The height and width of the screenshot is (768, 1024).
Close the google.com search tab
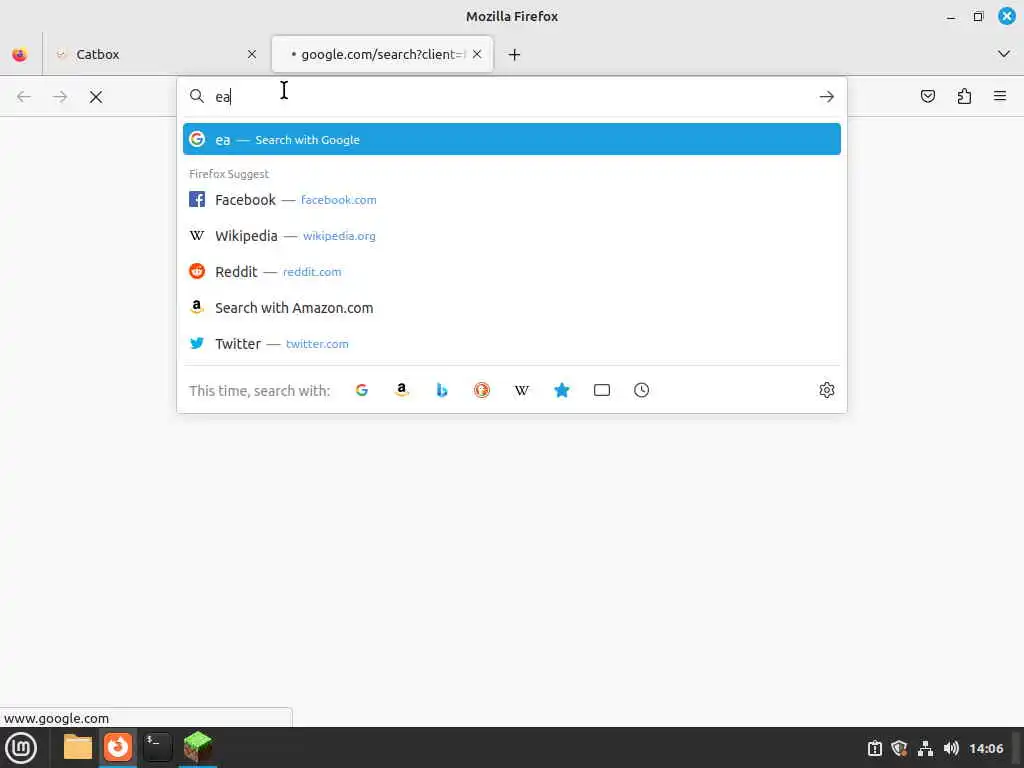477,54
